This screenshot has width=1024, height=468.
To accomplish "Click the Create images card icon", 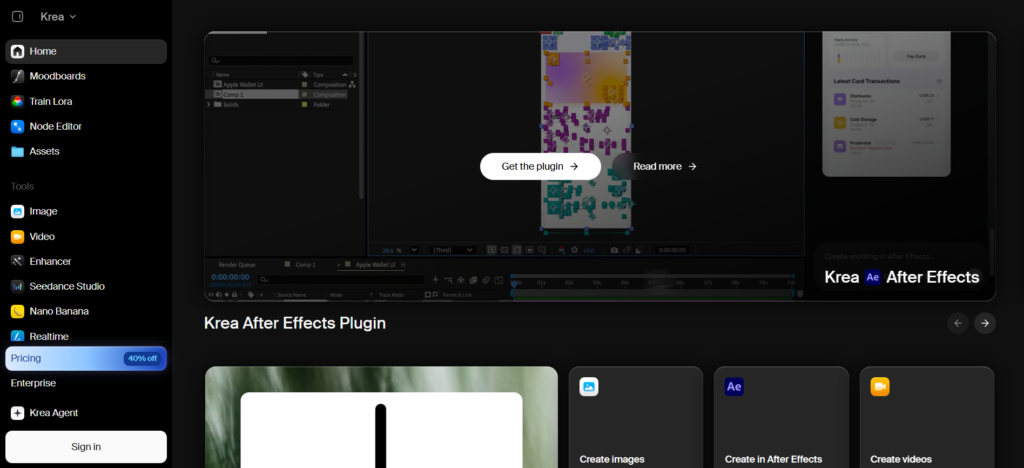I will (588, 387).
